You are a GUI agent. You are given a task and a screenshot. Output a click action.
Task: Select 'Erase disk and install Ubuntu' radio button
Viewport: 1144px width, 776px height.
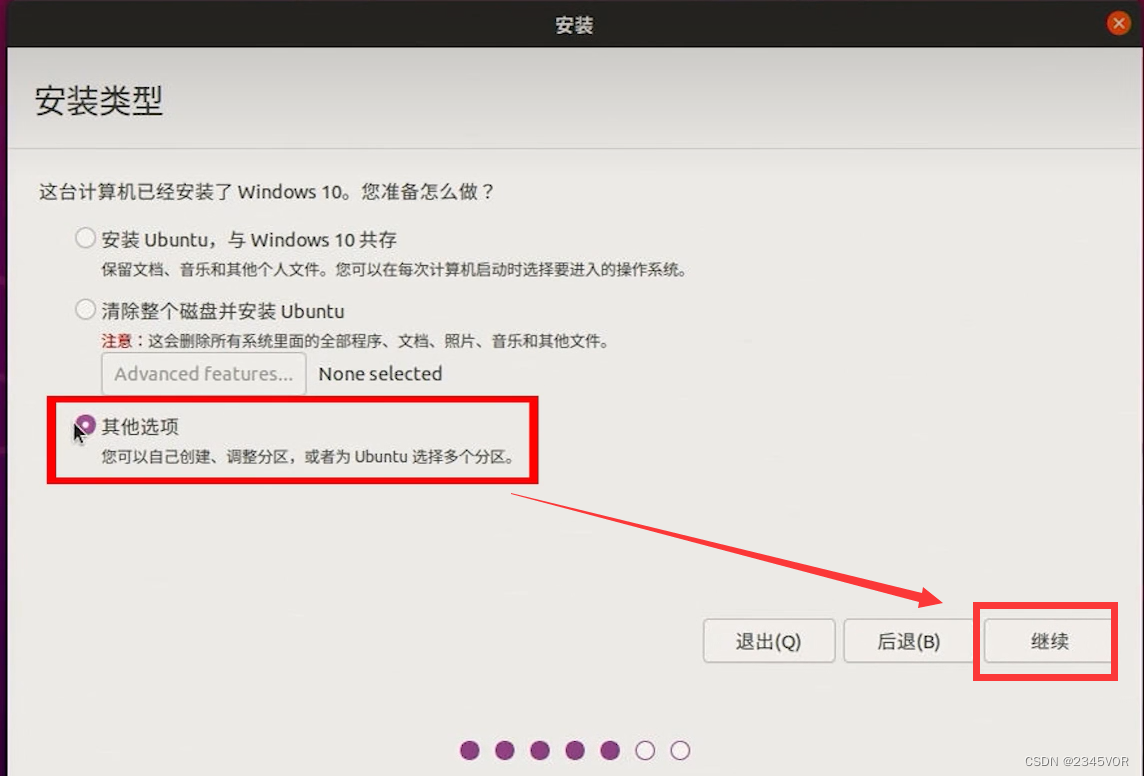(85, 310)
